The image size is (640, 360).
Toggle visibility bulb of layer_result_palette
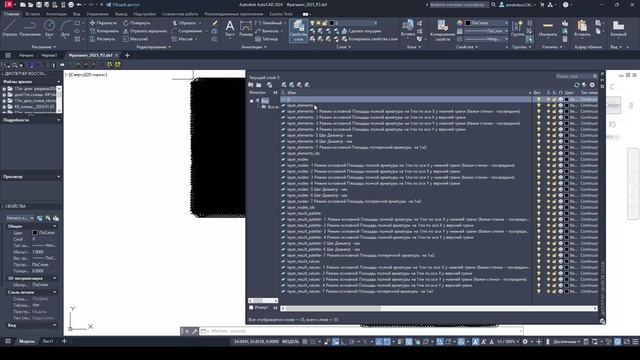pyautogui.click(x=538, y=213)
